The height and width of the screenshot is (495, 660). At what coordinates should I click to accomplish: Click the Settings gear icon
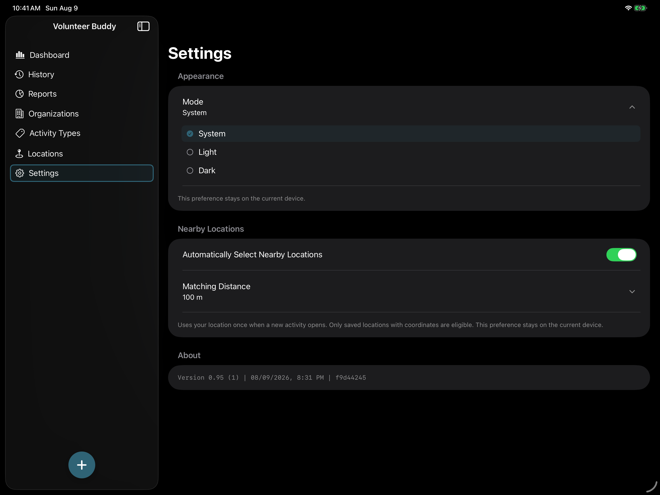click(19, 173)
